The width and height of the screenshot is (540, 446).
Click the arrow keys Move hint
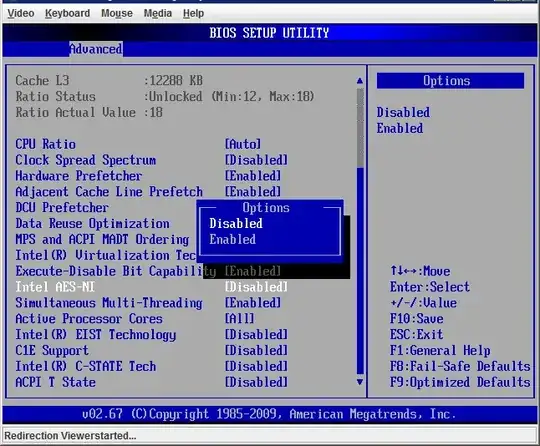click(x=420, y=271)
